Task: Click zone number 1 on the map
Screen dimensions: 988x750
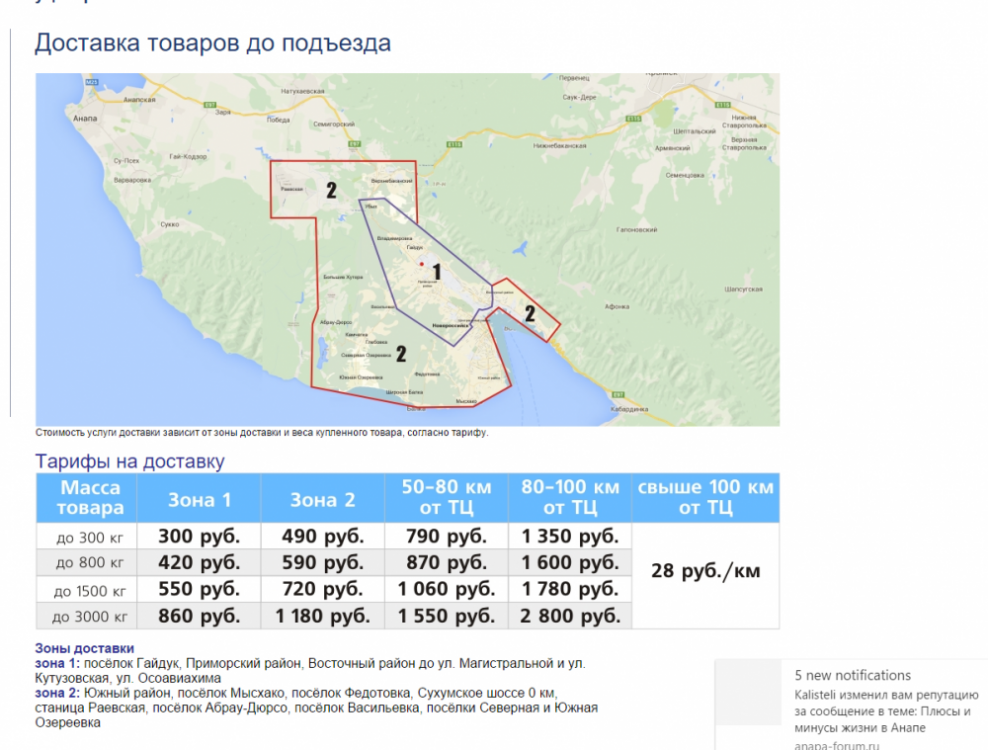Action: click(x=437, y=272)
